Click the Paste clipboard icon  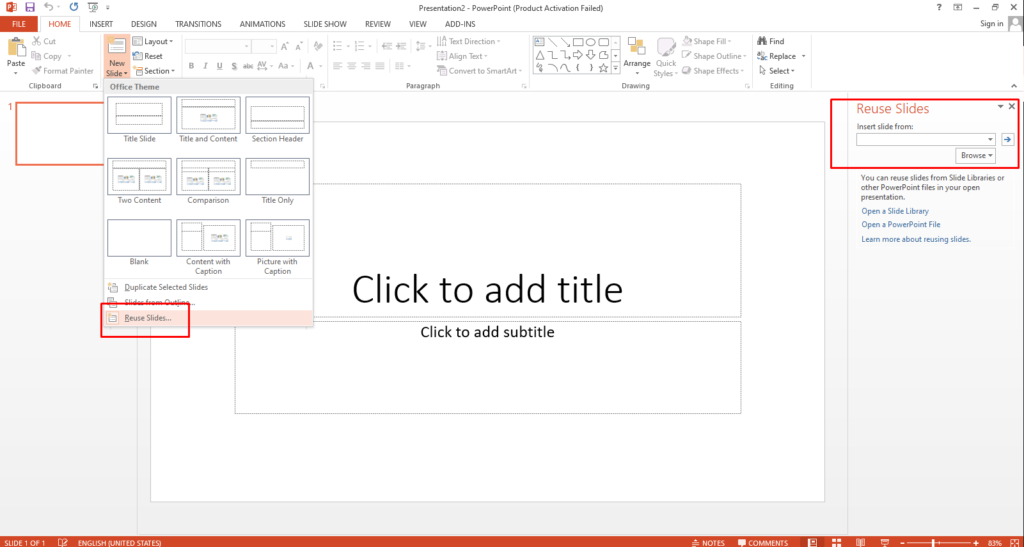[16, 49]
